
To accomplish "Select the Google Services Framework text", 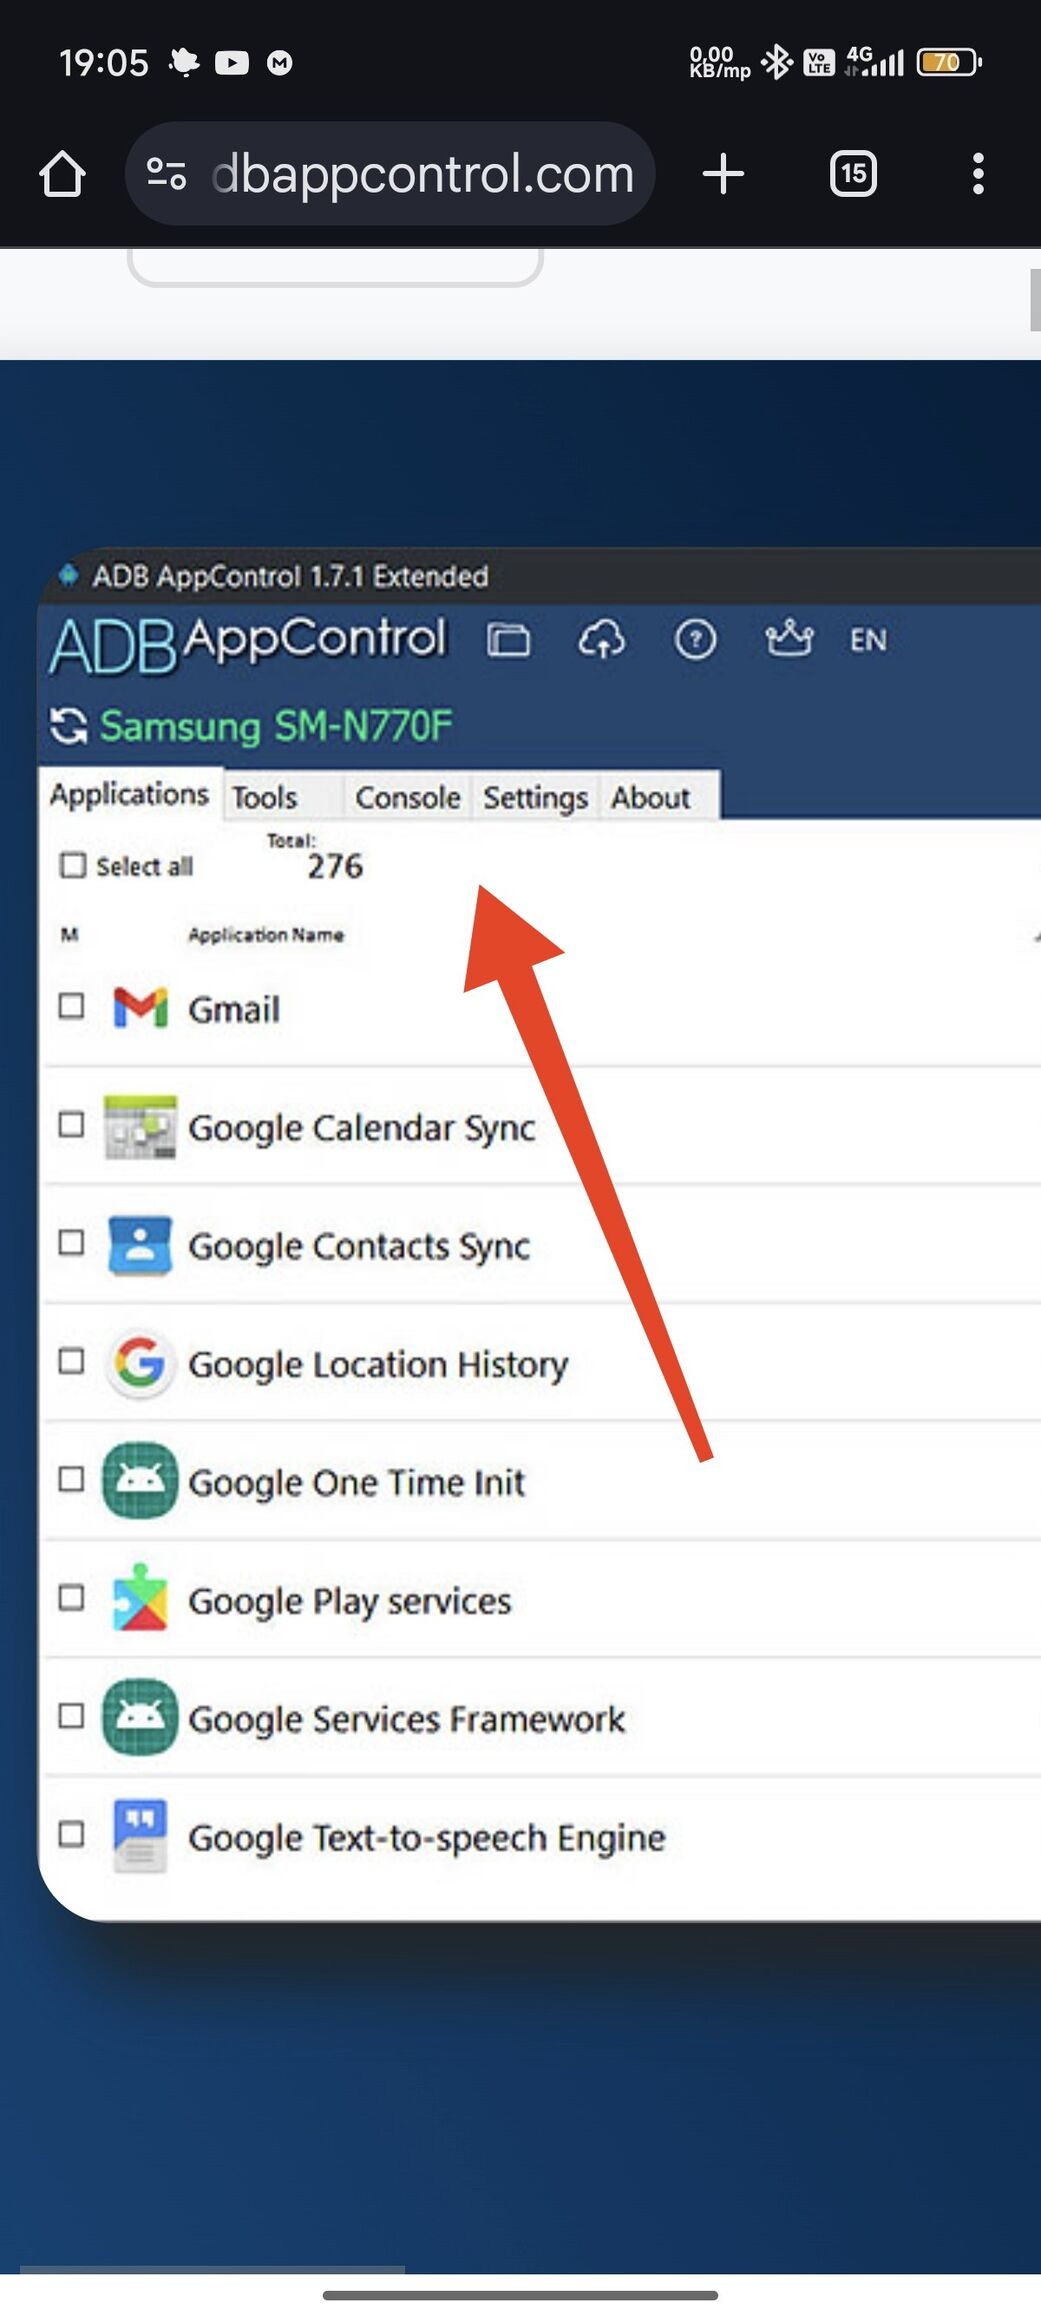I will point(407,1720).
